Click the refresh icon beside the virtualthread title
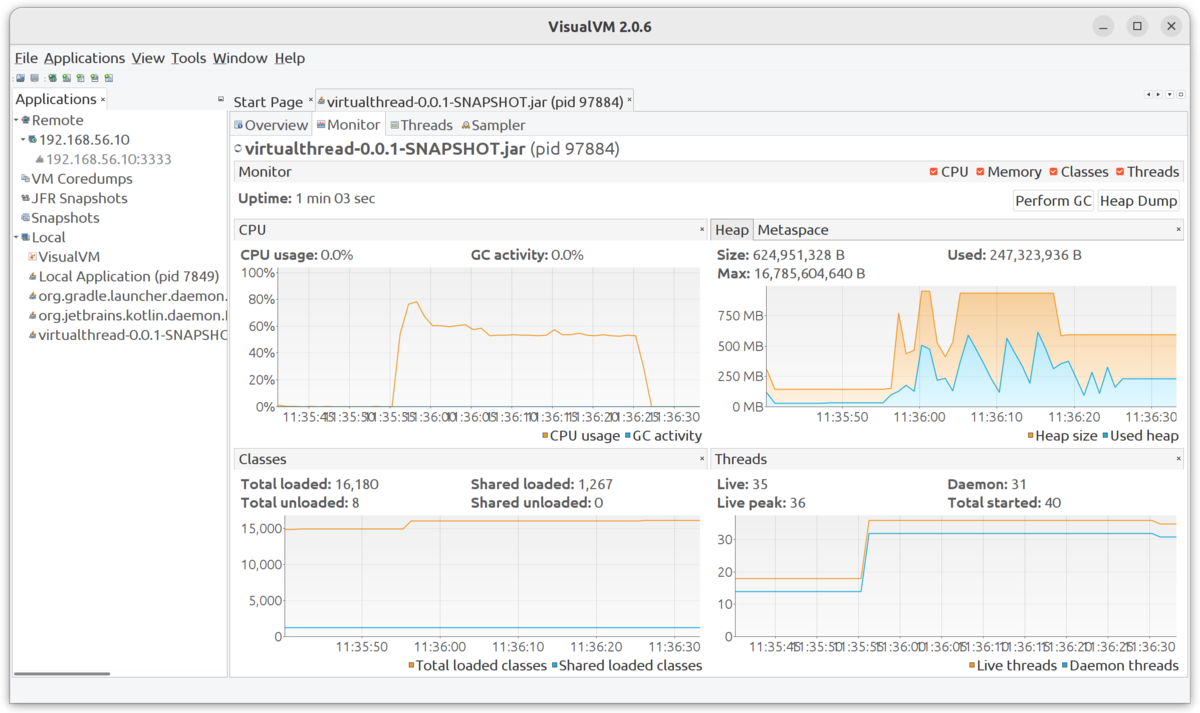 [237, 148]
